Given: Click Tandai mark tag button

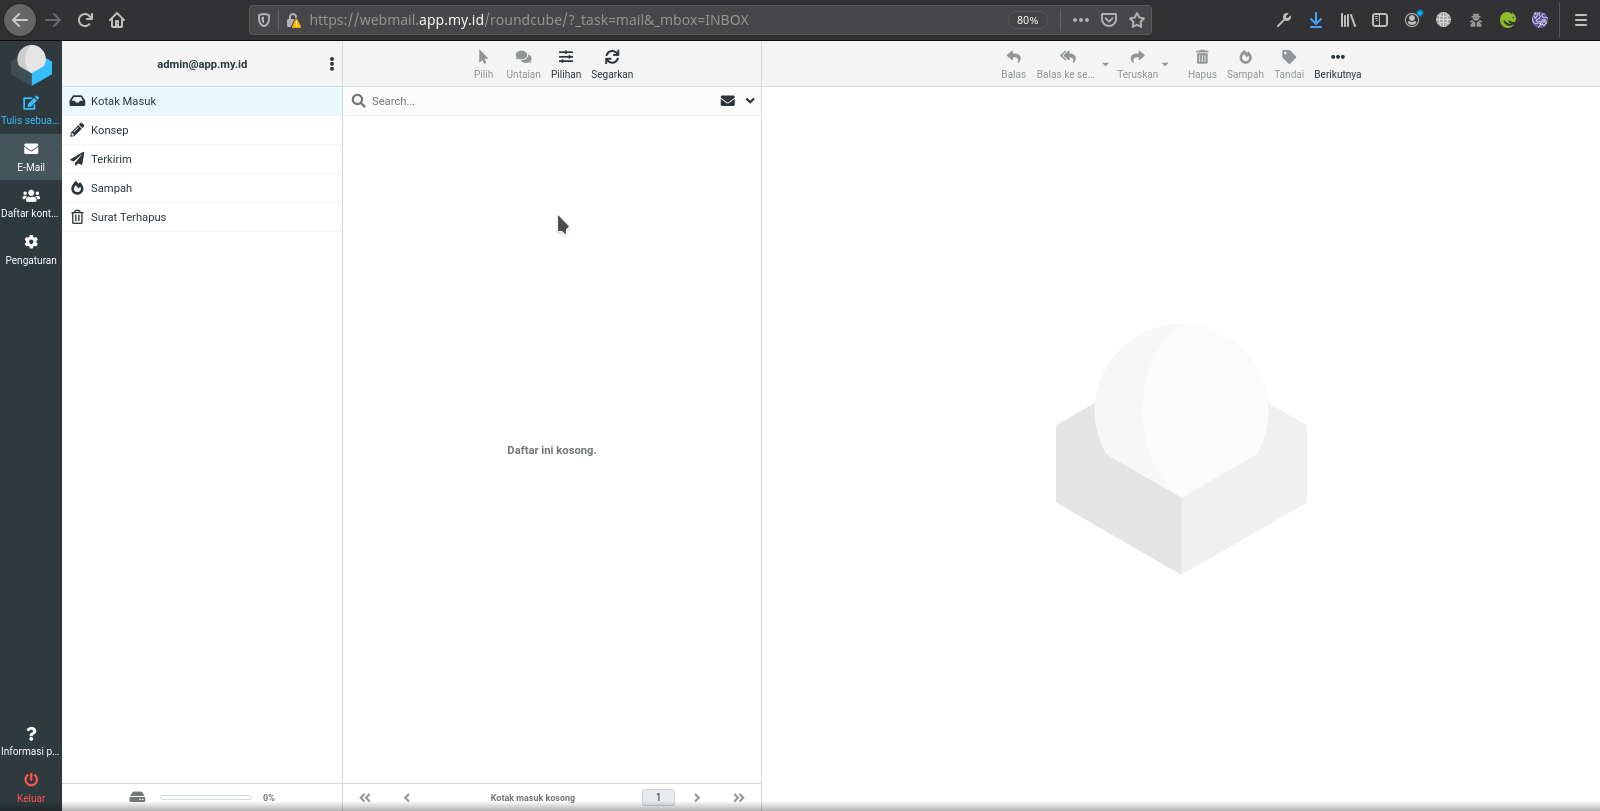Looking at the screenshot, I should click(x=1289, y=64).
